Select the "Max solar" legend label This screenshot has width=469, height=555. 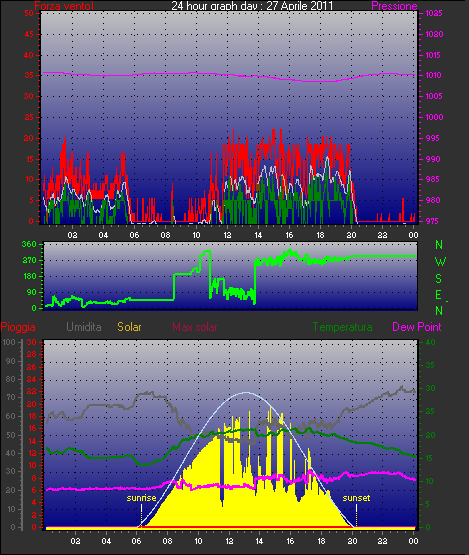point(195,327)
